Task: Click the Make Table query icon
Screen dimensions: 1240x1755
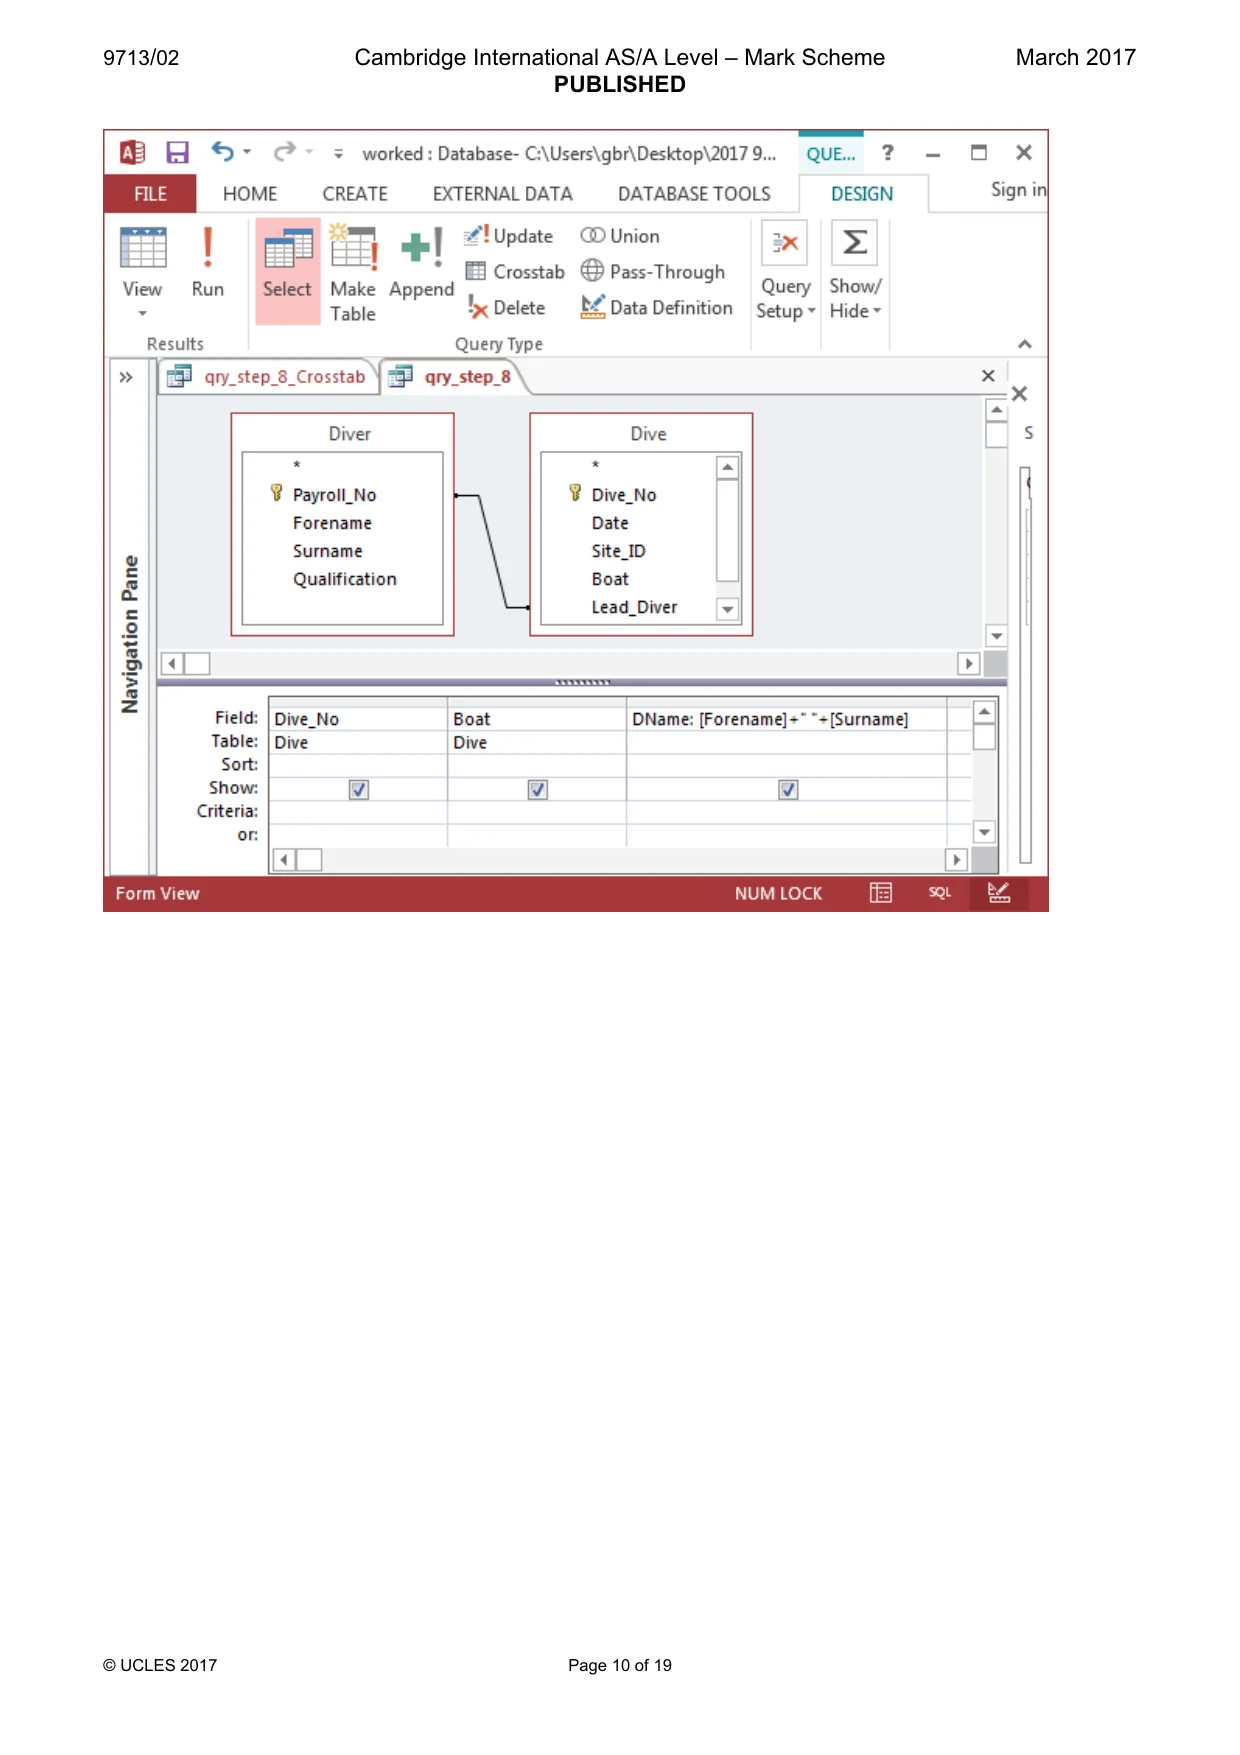Action: pyautogui.click(x=353, y=273)
